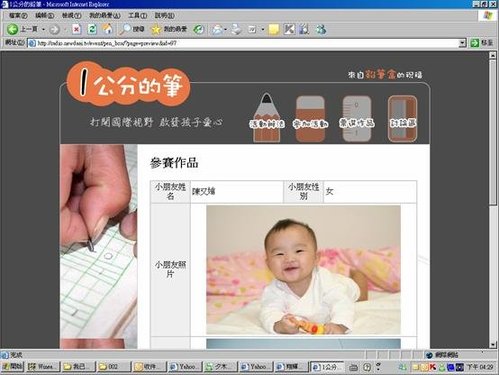Click the 小朋友性別 table label

click(x=303, y=191)
